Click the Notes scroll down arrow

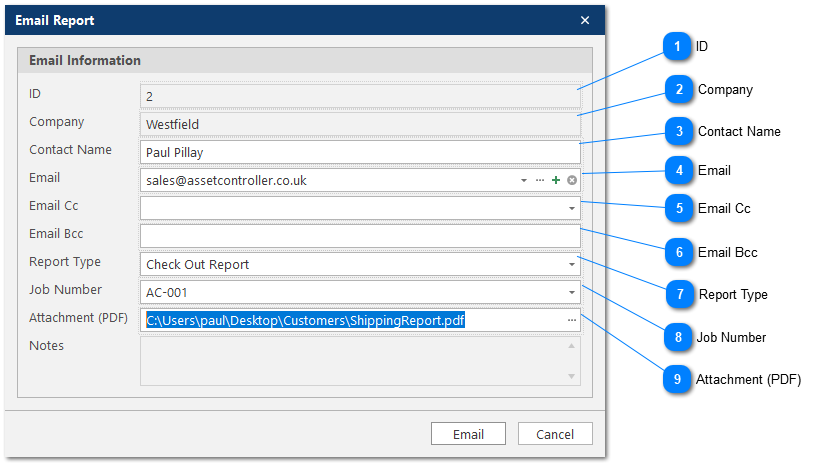[572, 376]
